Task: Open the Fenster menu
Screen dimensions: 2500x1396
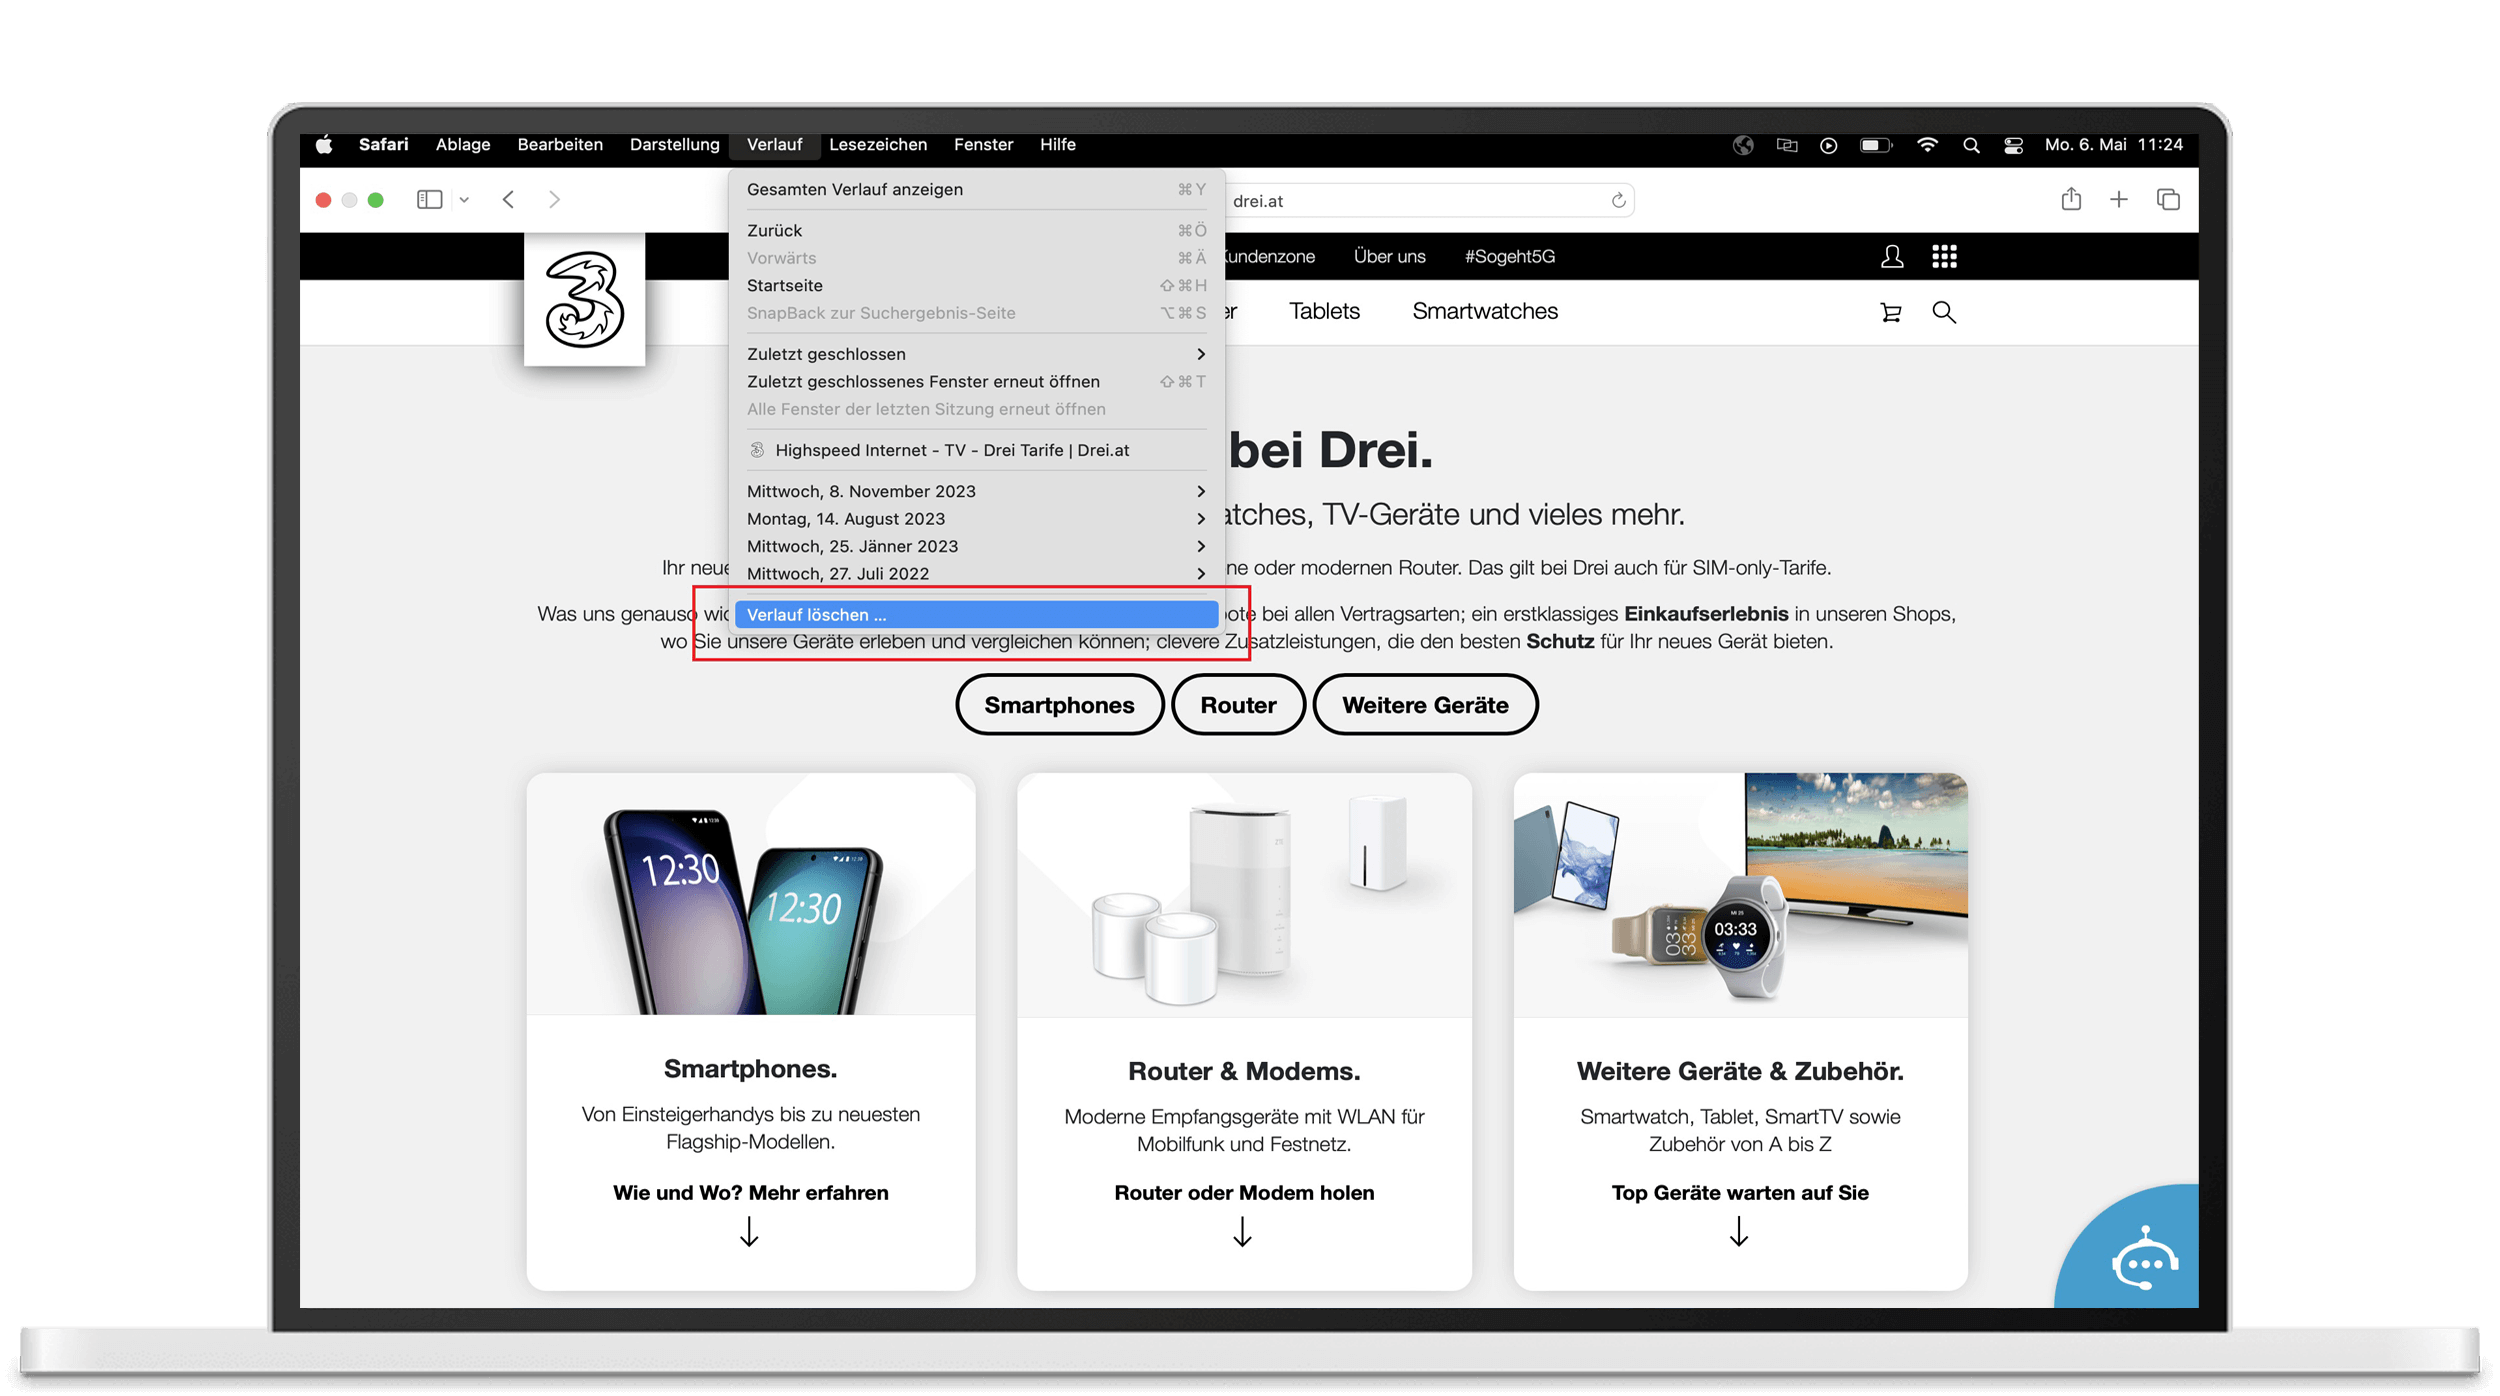Action: click(983, 145)
